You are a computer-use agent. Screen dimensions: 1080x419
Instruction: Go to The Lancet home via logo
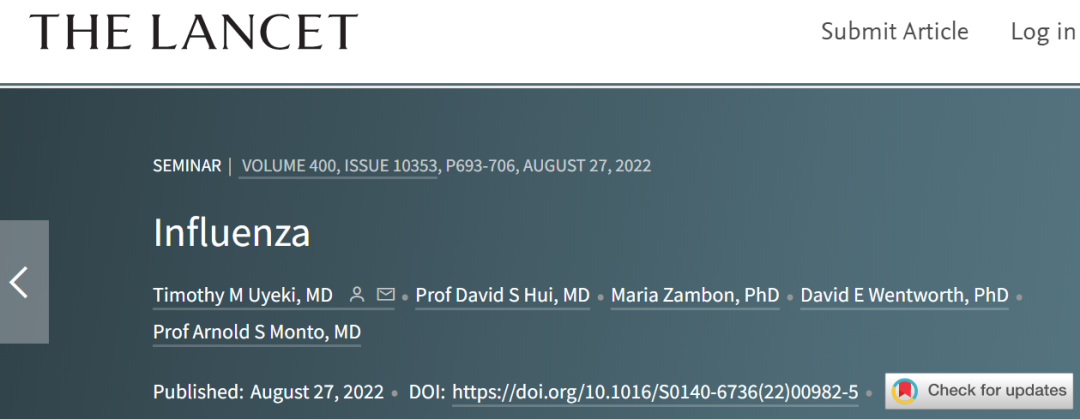point(193,32)
